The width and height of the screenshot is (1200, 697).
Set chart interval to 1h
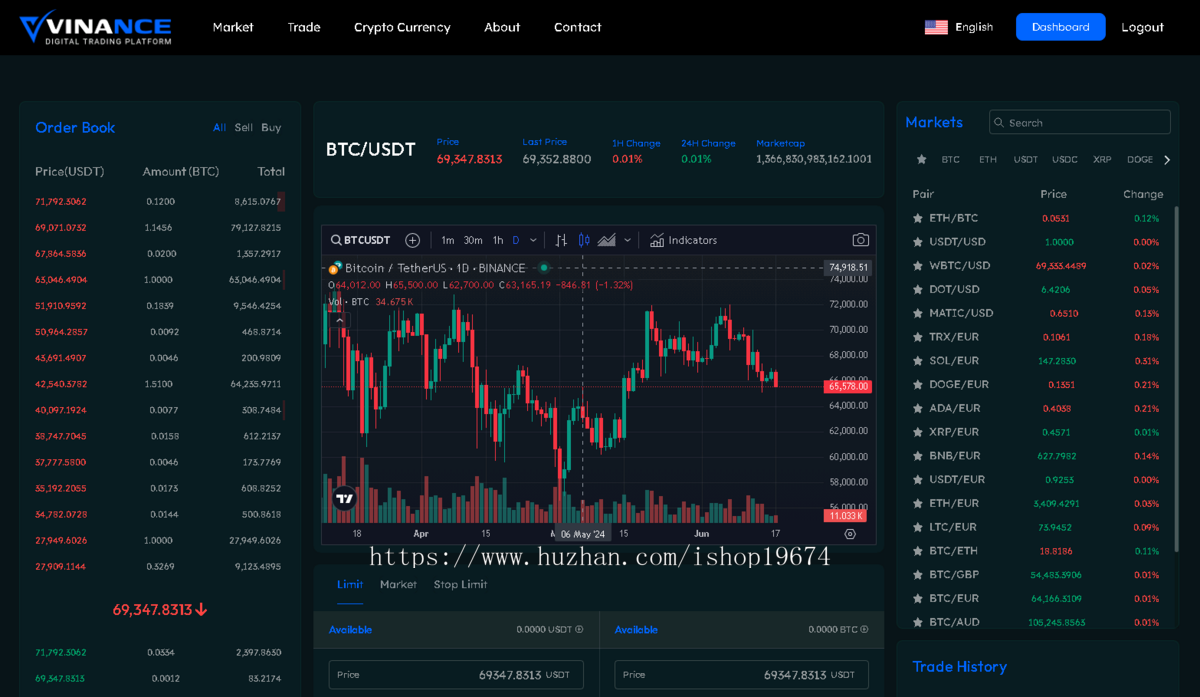[498, 240]
